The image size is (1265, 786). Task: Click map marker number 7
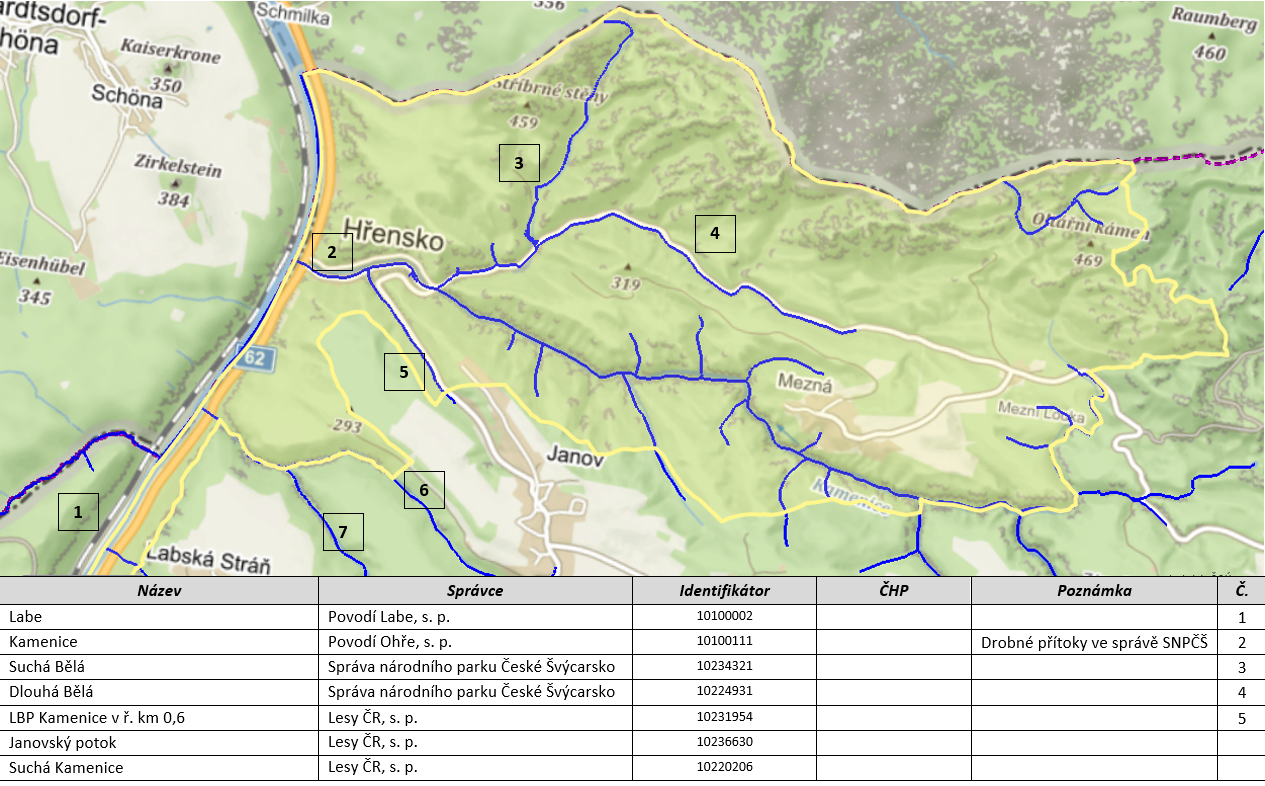[x=343, y=532]
